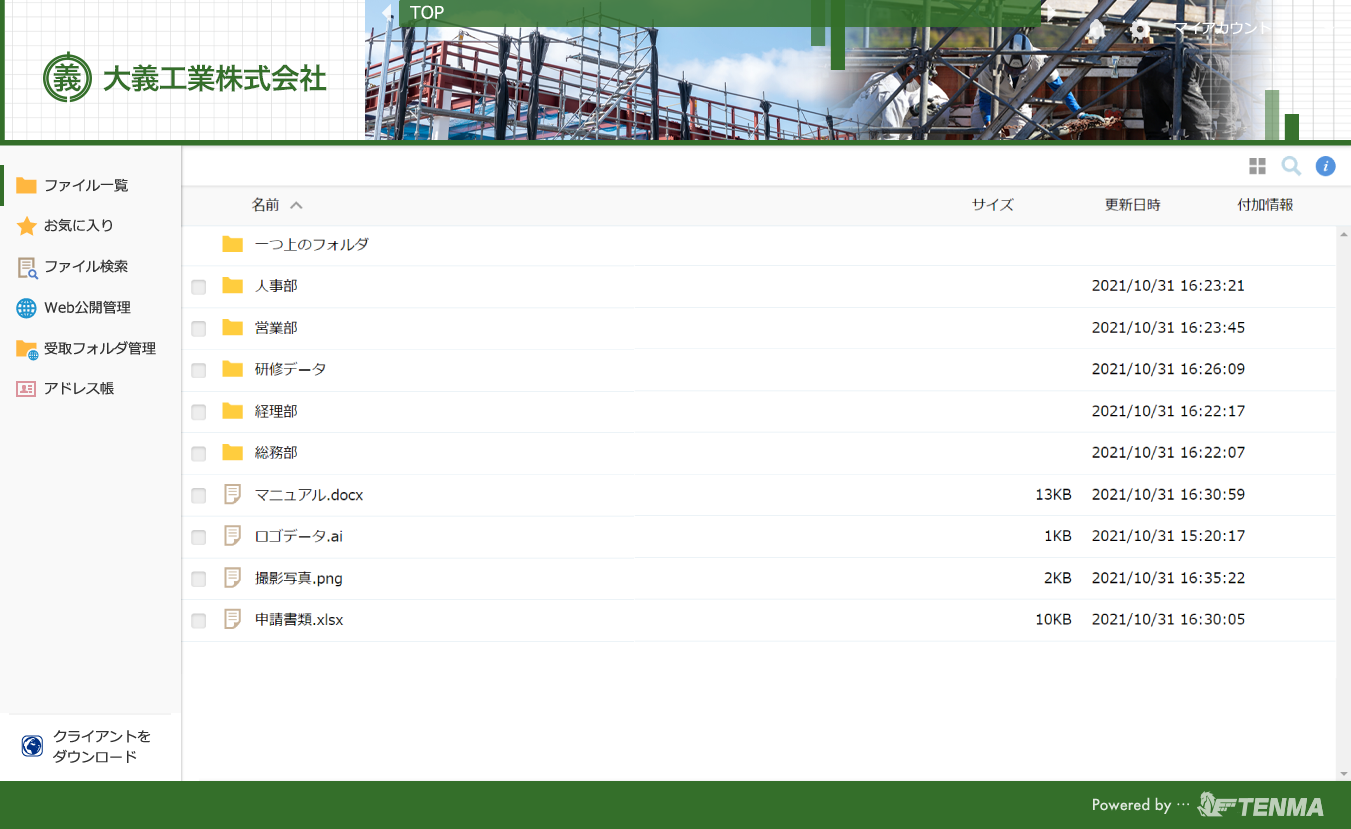Open the settings gear icon

1141,30
